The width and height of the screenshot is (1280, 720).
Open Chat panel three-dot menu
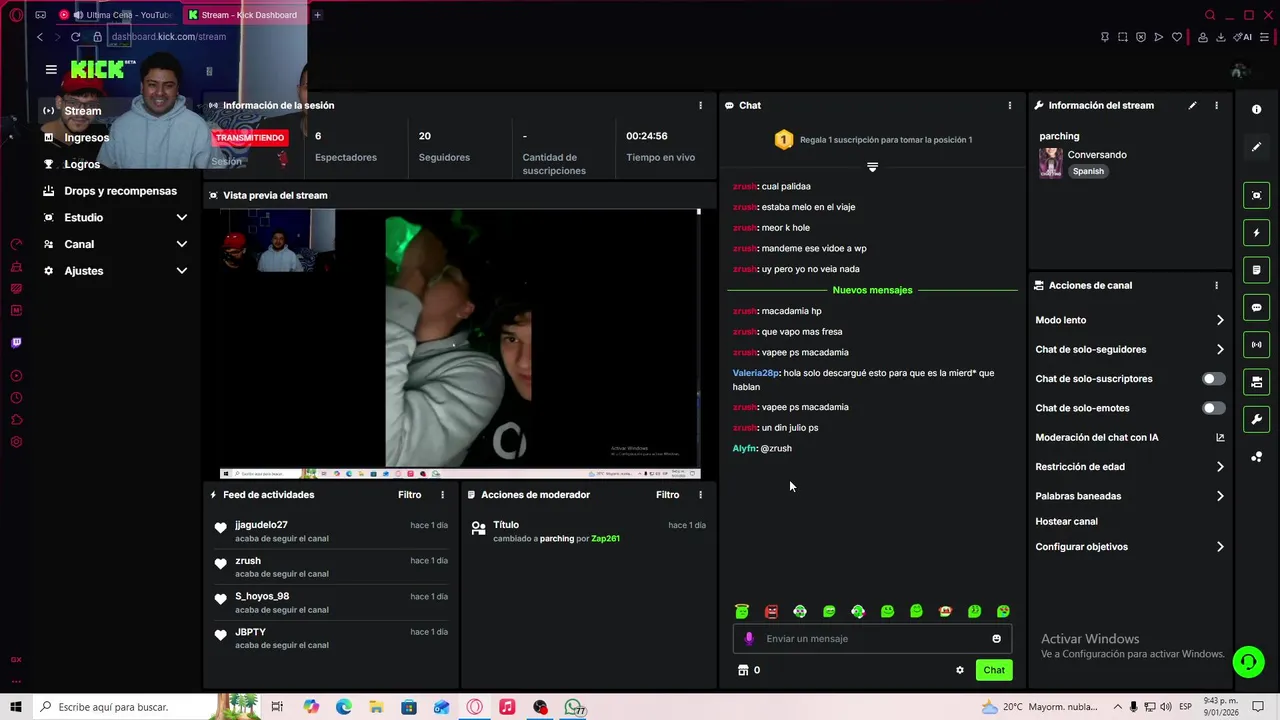(x=1009, y=105)
